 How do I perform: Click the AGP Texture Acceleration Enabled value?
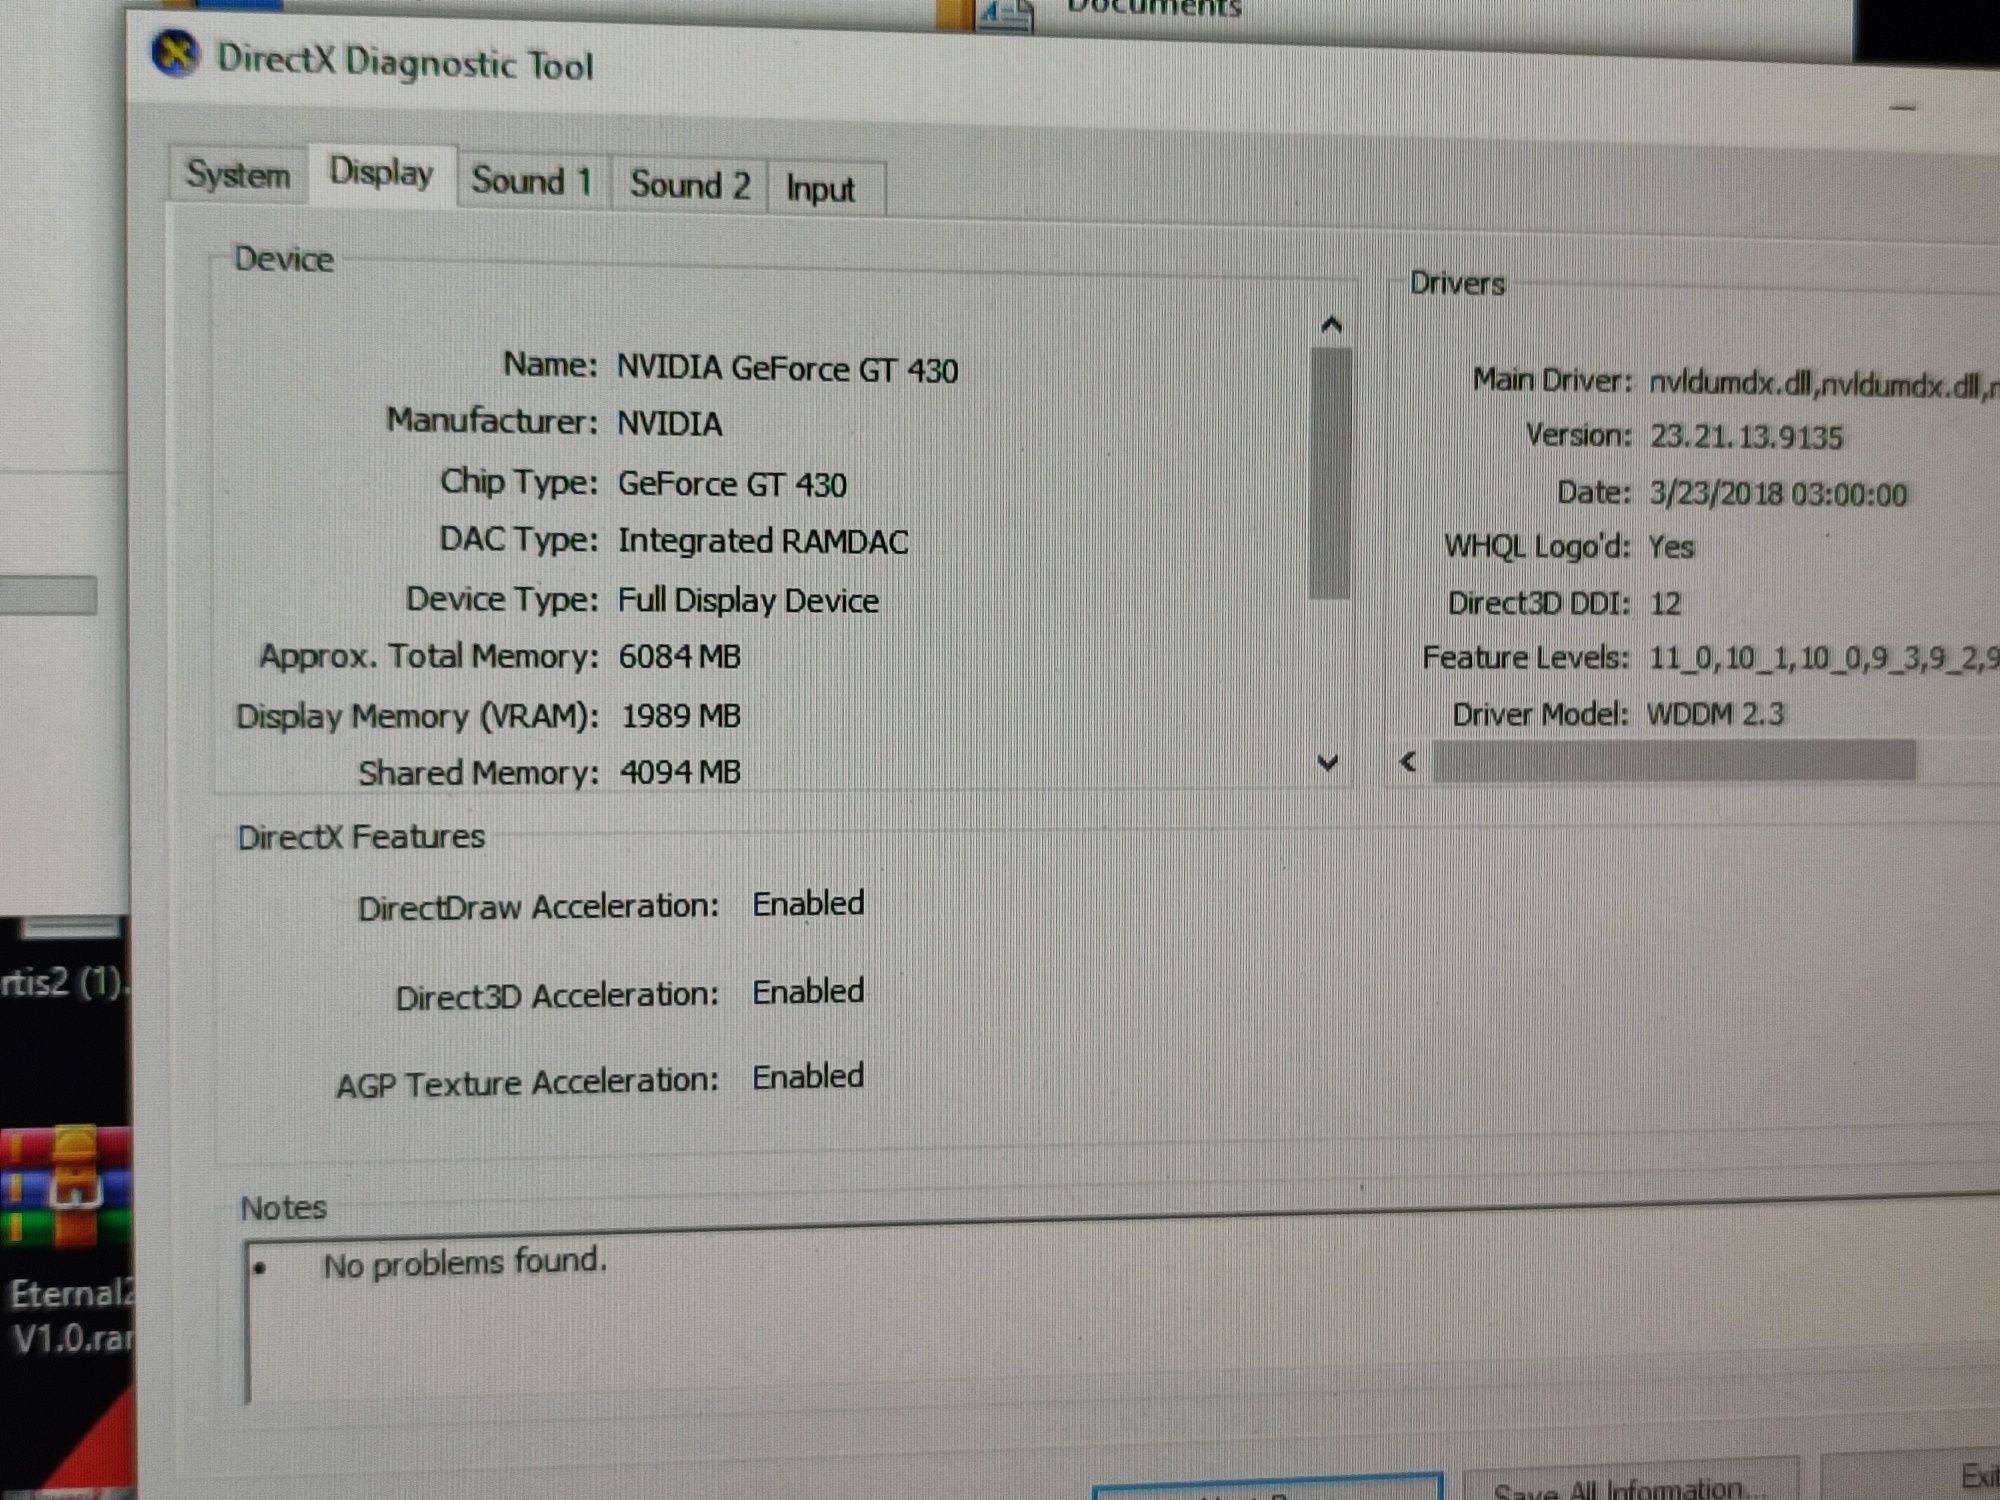click(808, 1077)
